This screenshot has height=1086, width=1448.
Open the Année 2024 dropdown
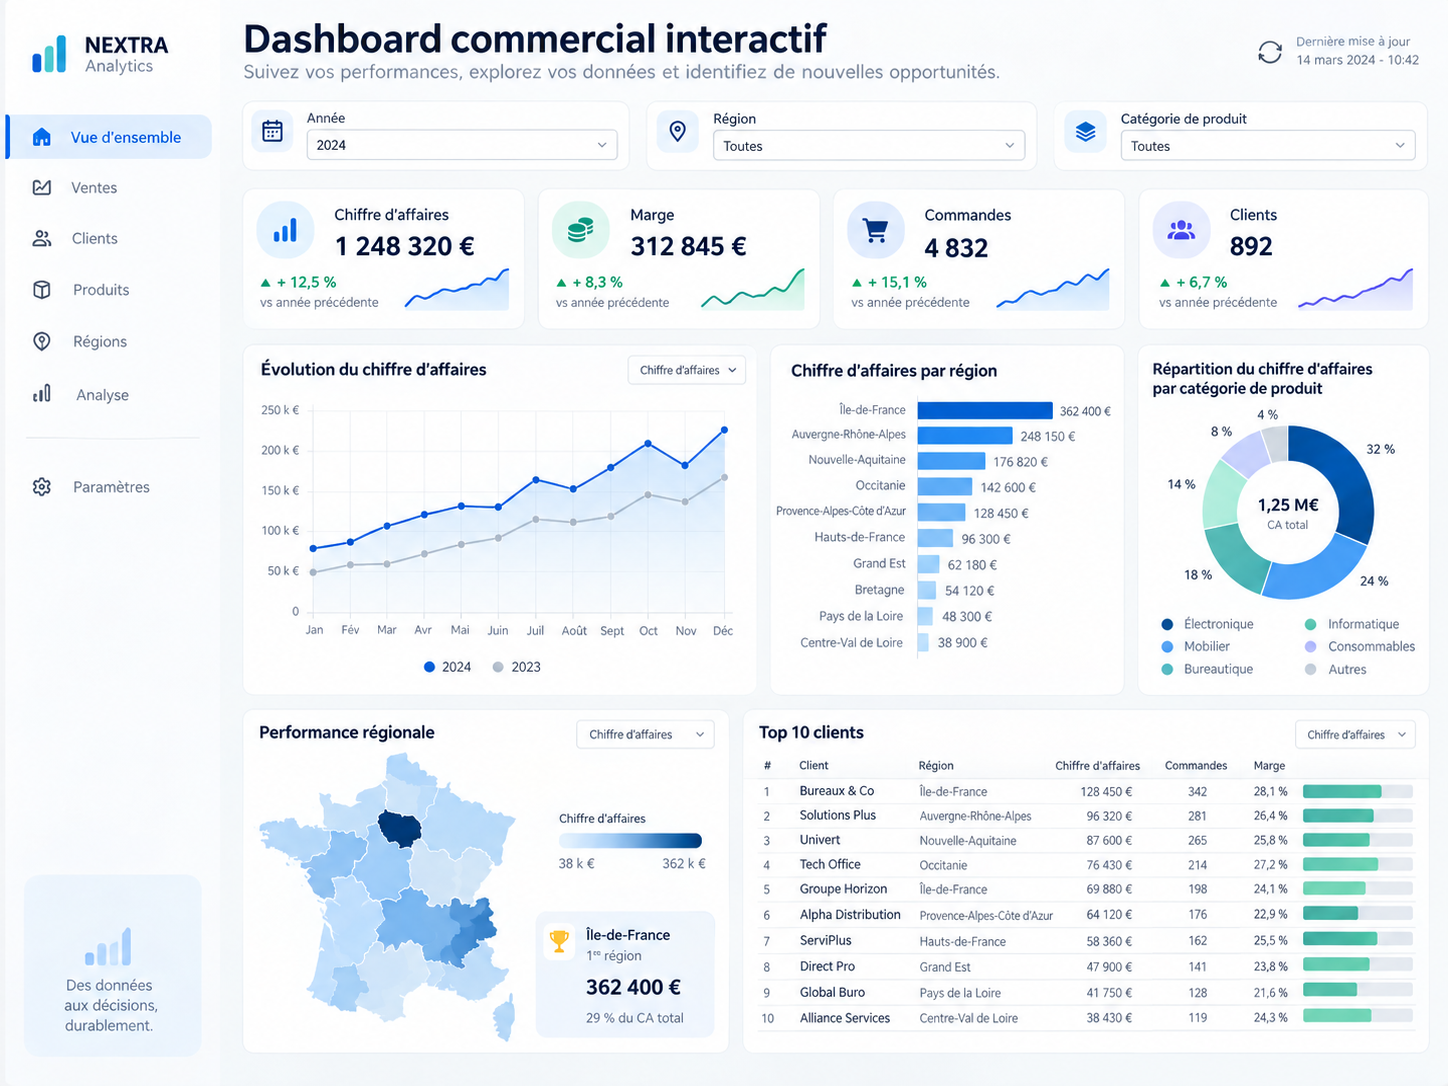point(462,145)
